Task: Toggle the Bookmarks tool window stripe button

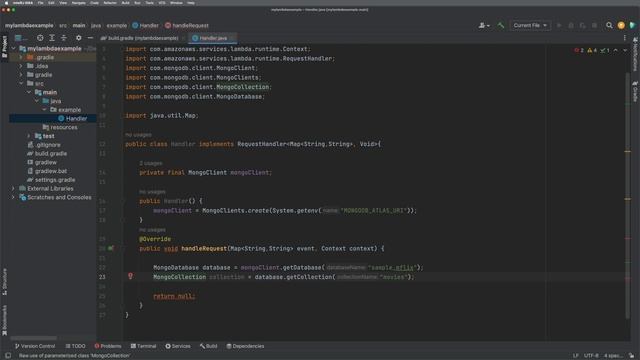Action: [4, 320]
